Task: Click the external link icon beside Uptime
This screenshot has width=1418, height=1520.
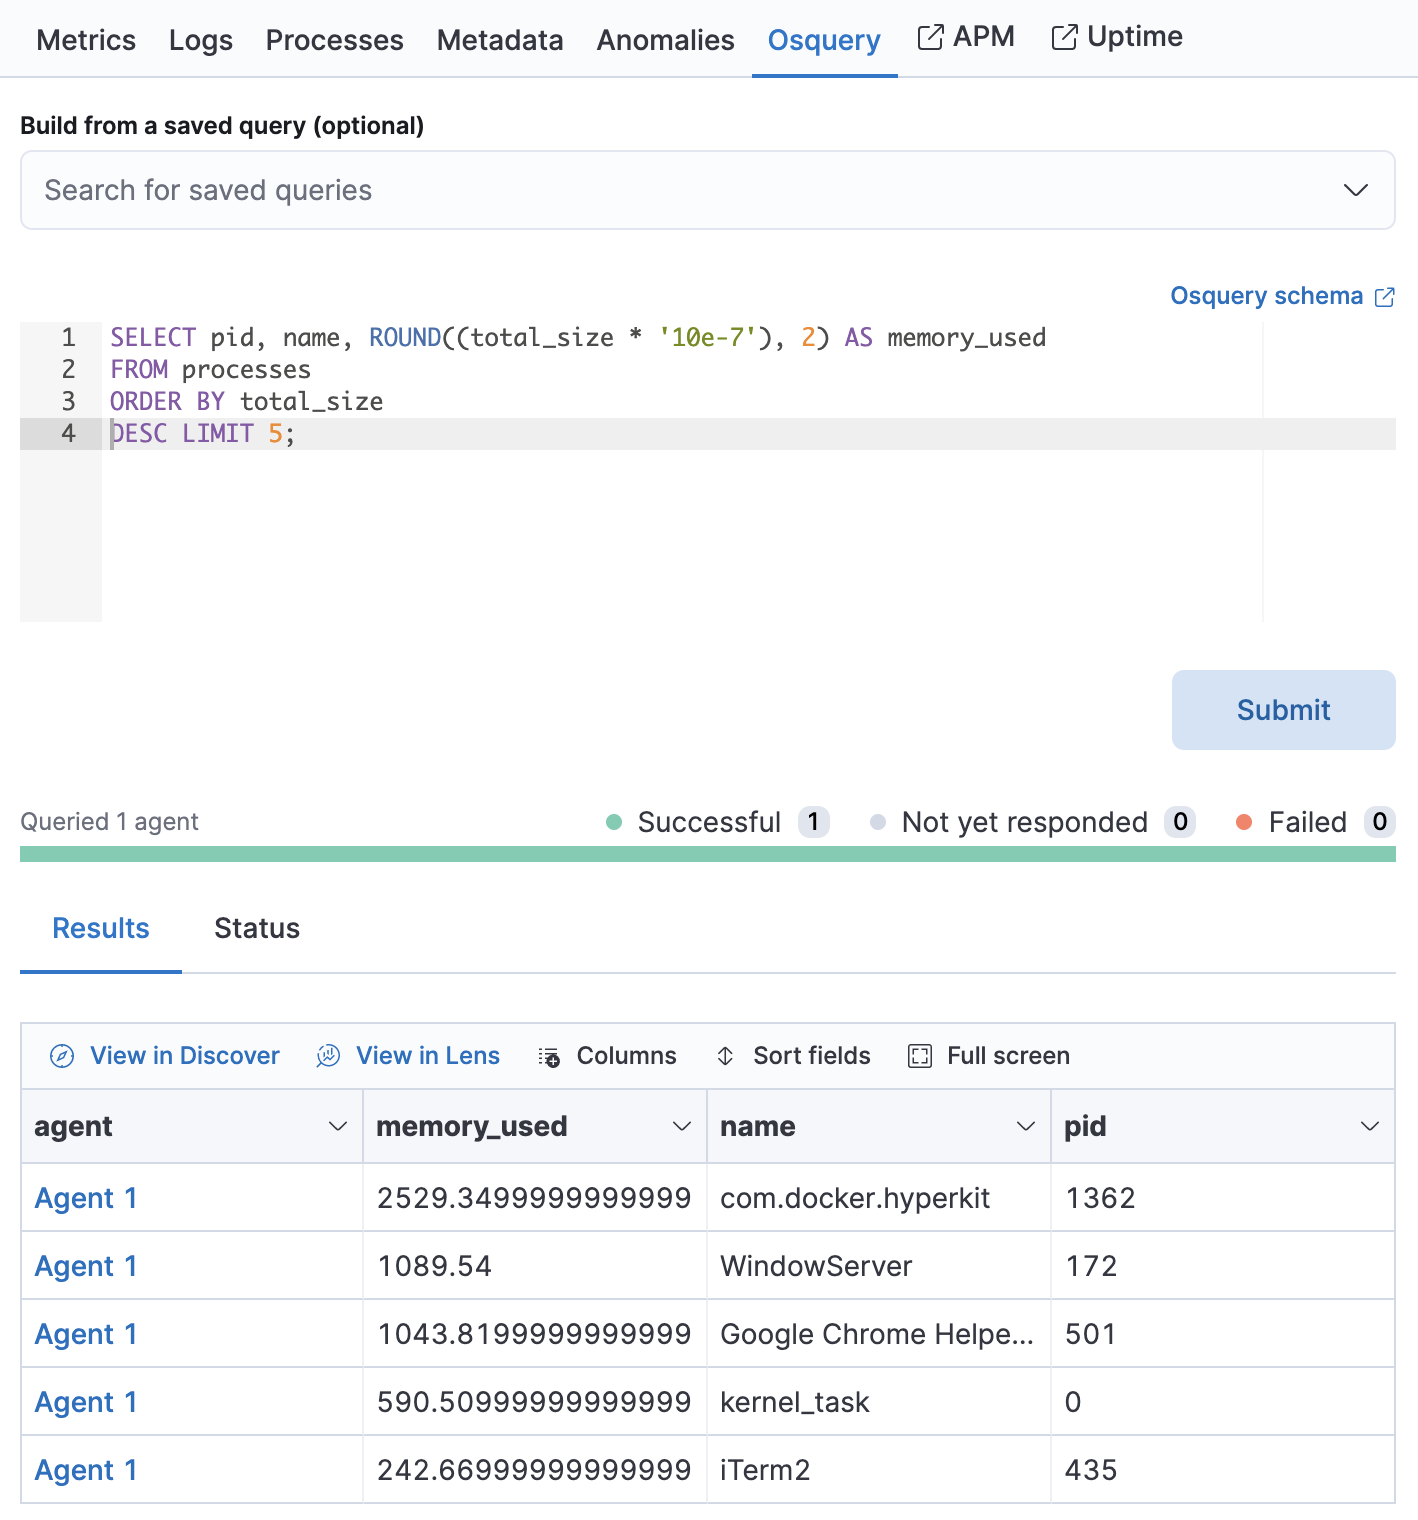Action: pos(1064,38)
